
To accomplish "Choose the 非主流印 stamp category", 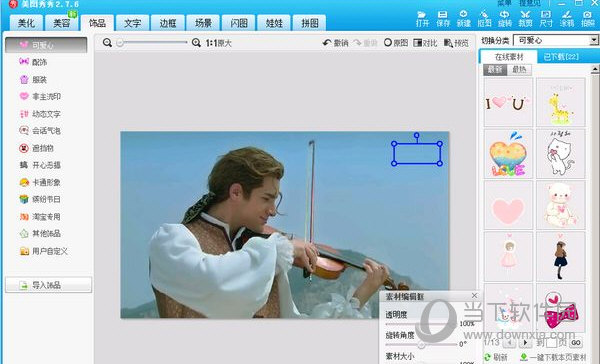I will pyautogui.click(x=40, y=96).
